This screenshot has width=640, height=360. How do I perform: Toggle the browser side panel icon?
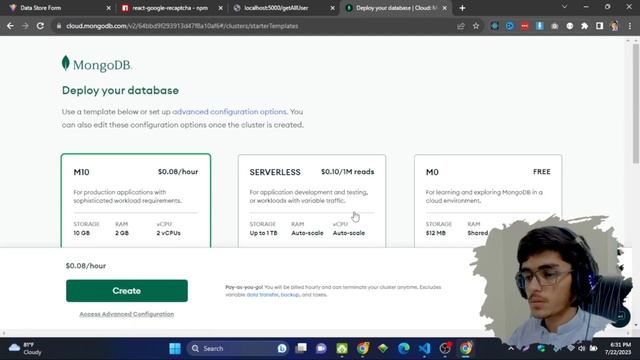click(x=600, y=26)
